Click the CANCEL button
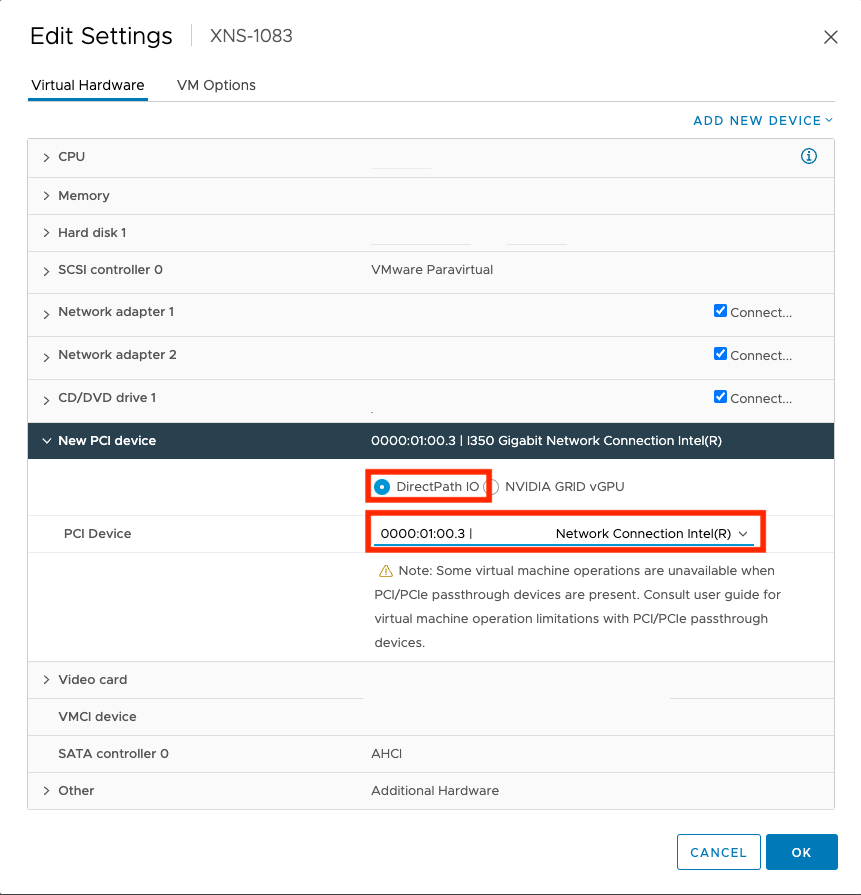Image resolution: width=861 pixels, height=895 pixels. click(x=718, y=852)
